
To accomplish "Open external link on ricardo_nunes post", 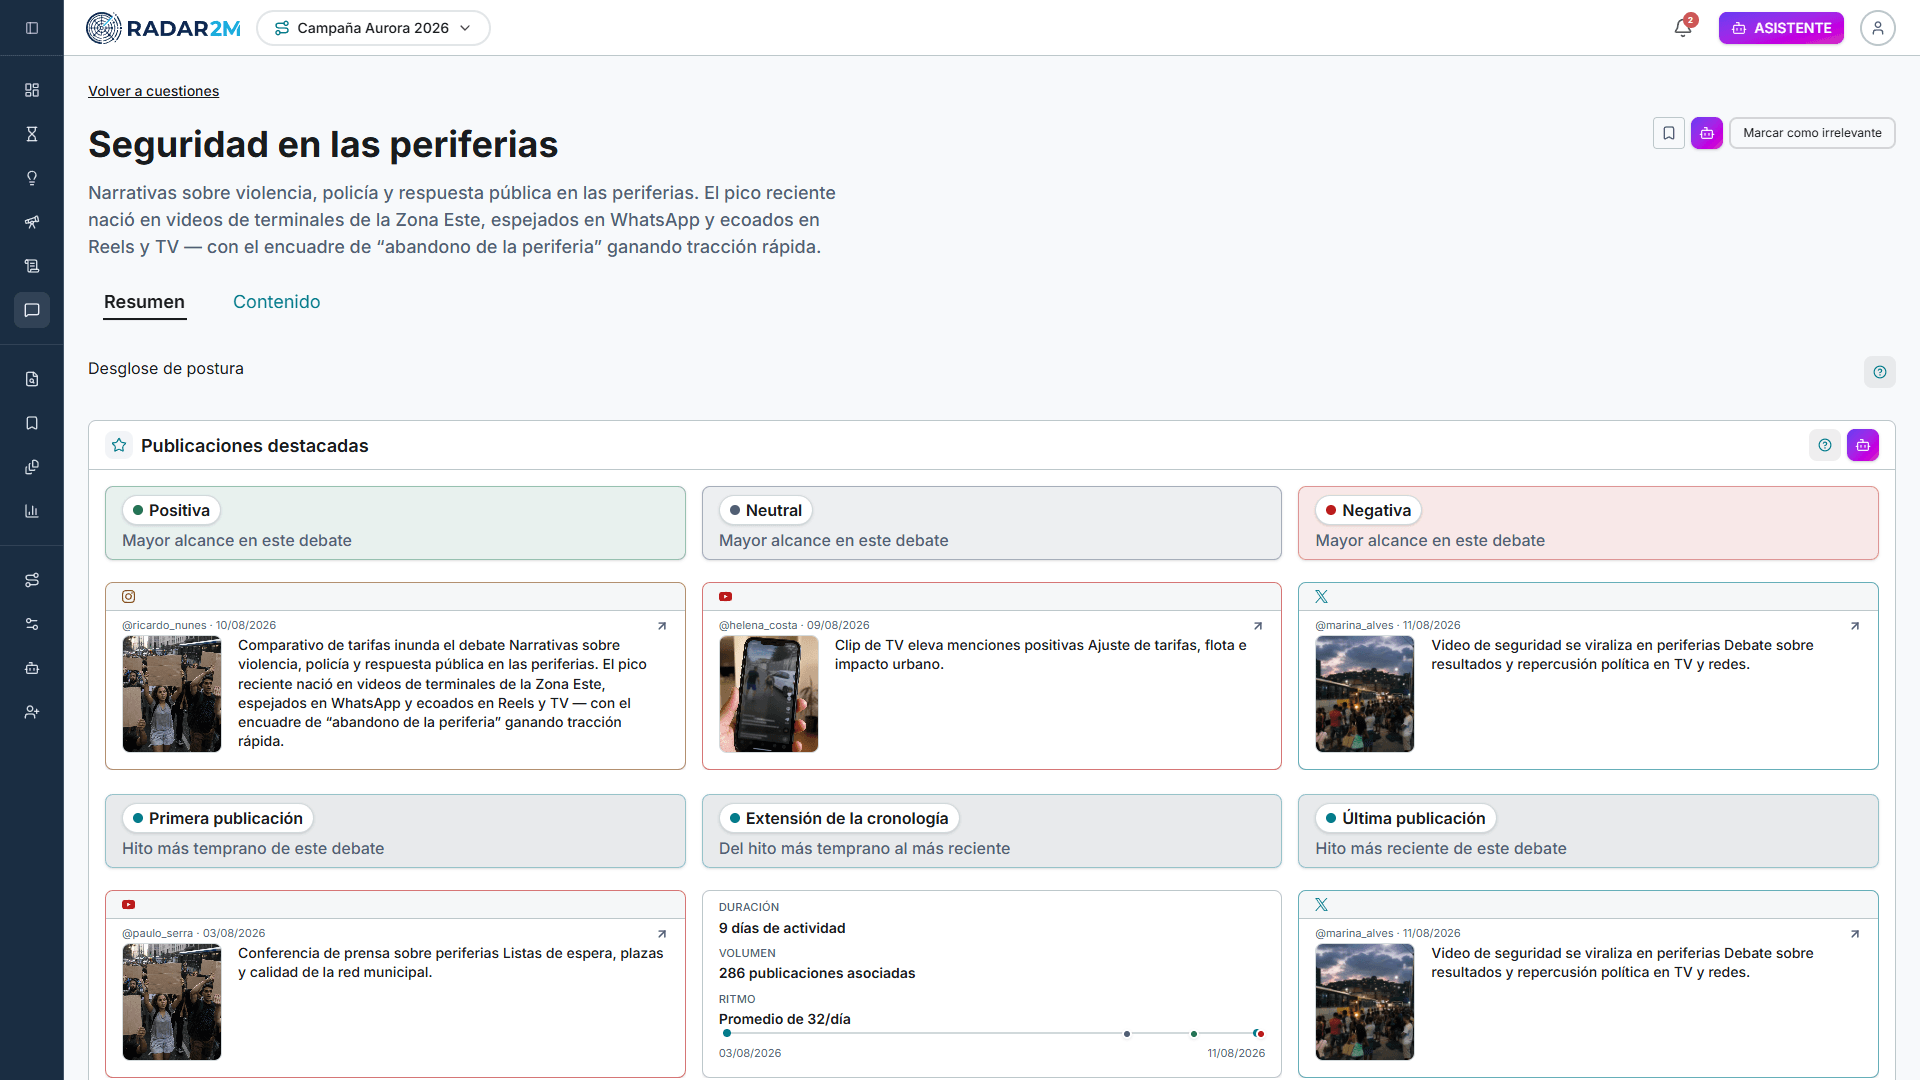I will pyautogui.click(x=662, y=626).
